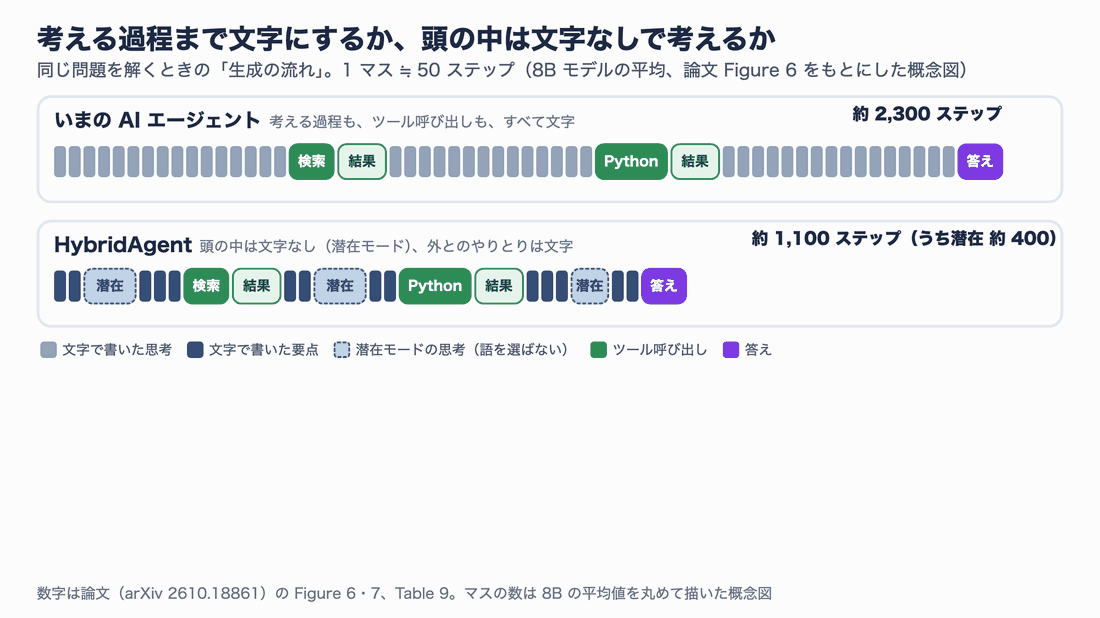Click the 潜在 block just before Python in HybridAgent row
The image size is (1100, 618).
[340, 286]
